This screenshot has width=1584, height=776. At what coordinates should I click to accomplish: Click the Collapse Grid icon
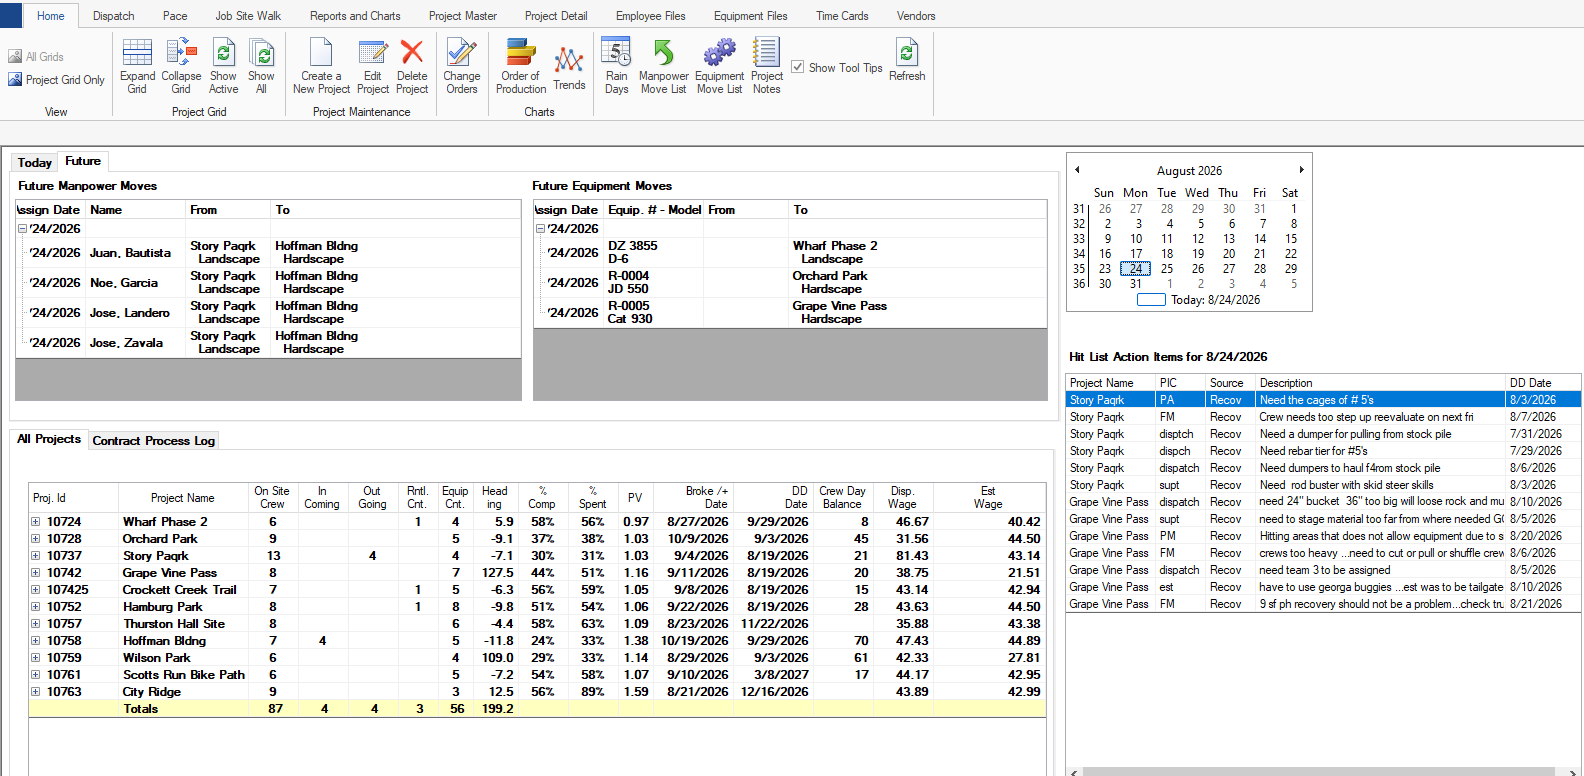coord(181,66)
